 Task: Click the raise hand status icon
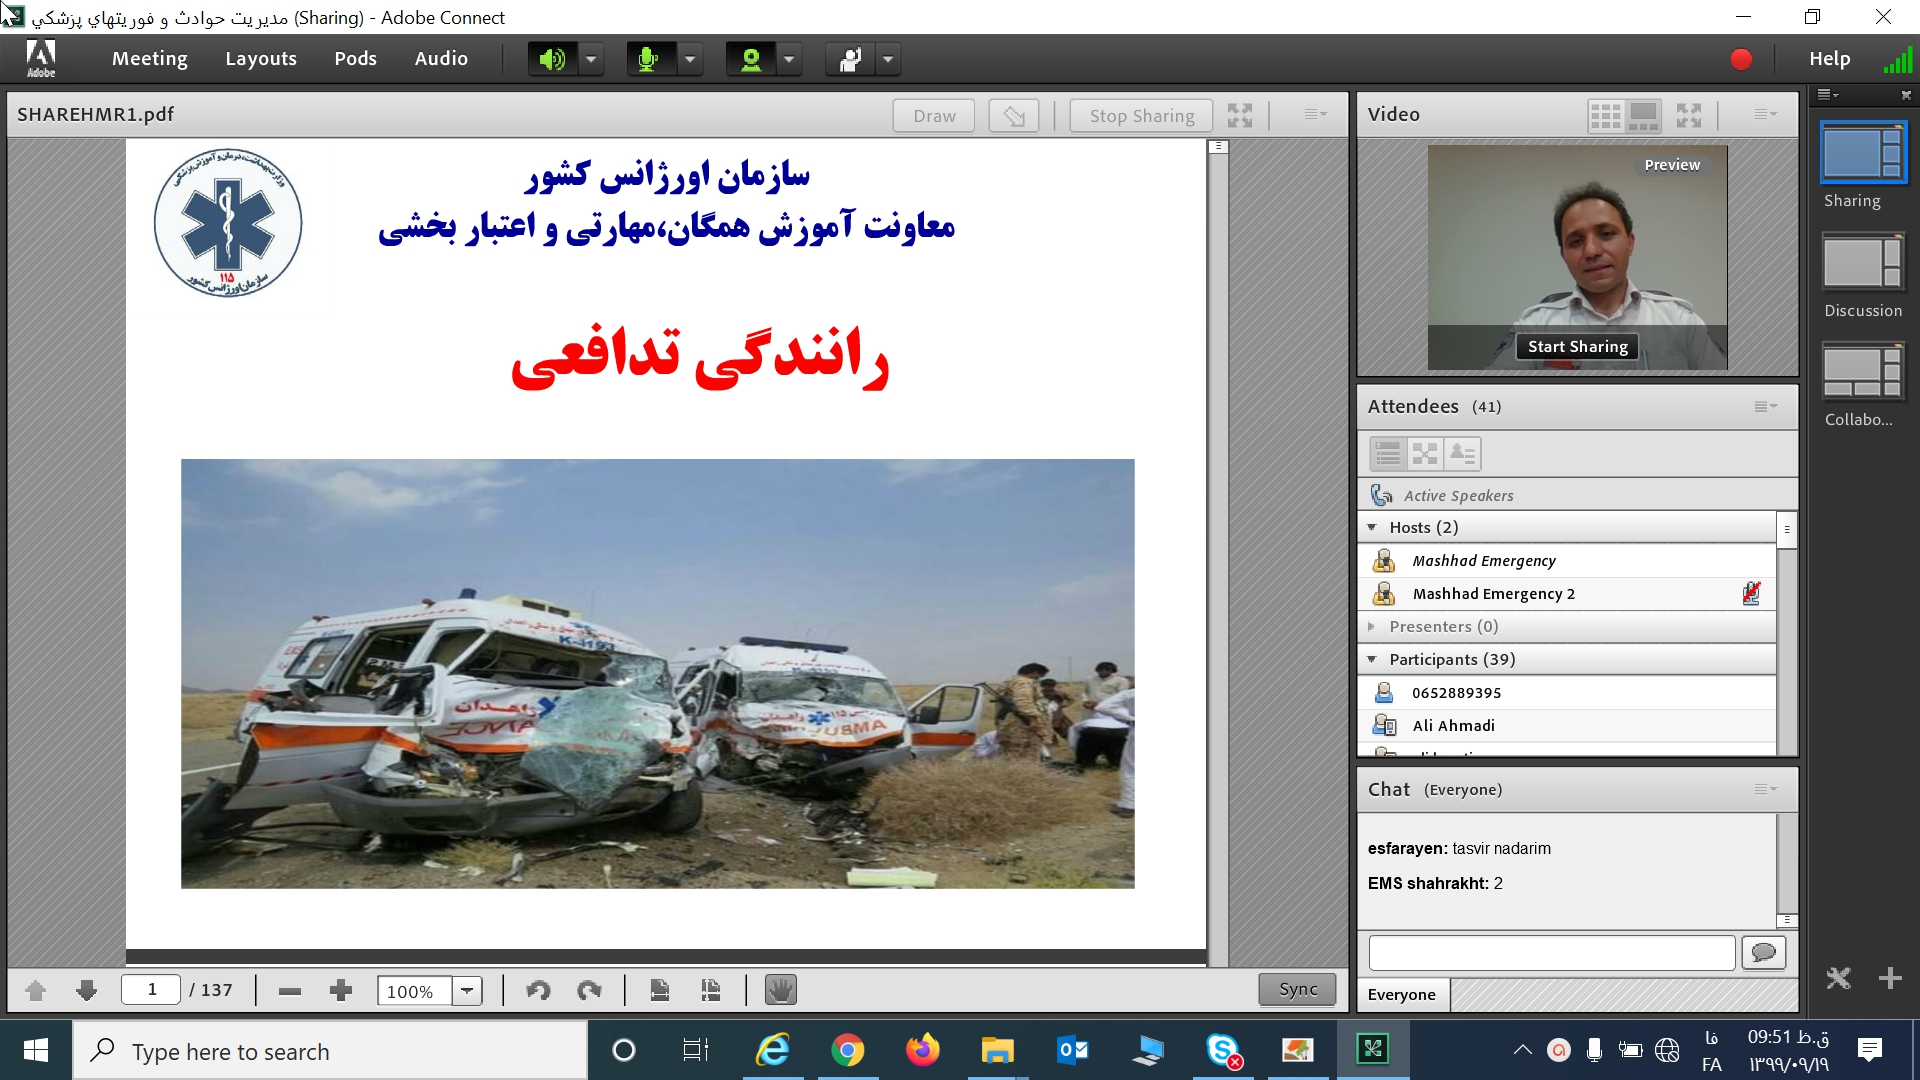click(x=850, y=59)
